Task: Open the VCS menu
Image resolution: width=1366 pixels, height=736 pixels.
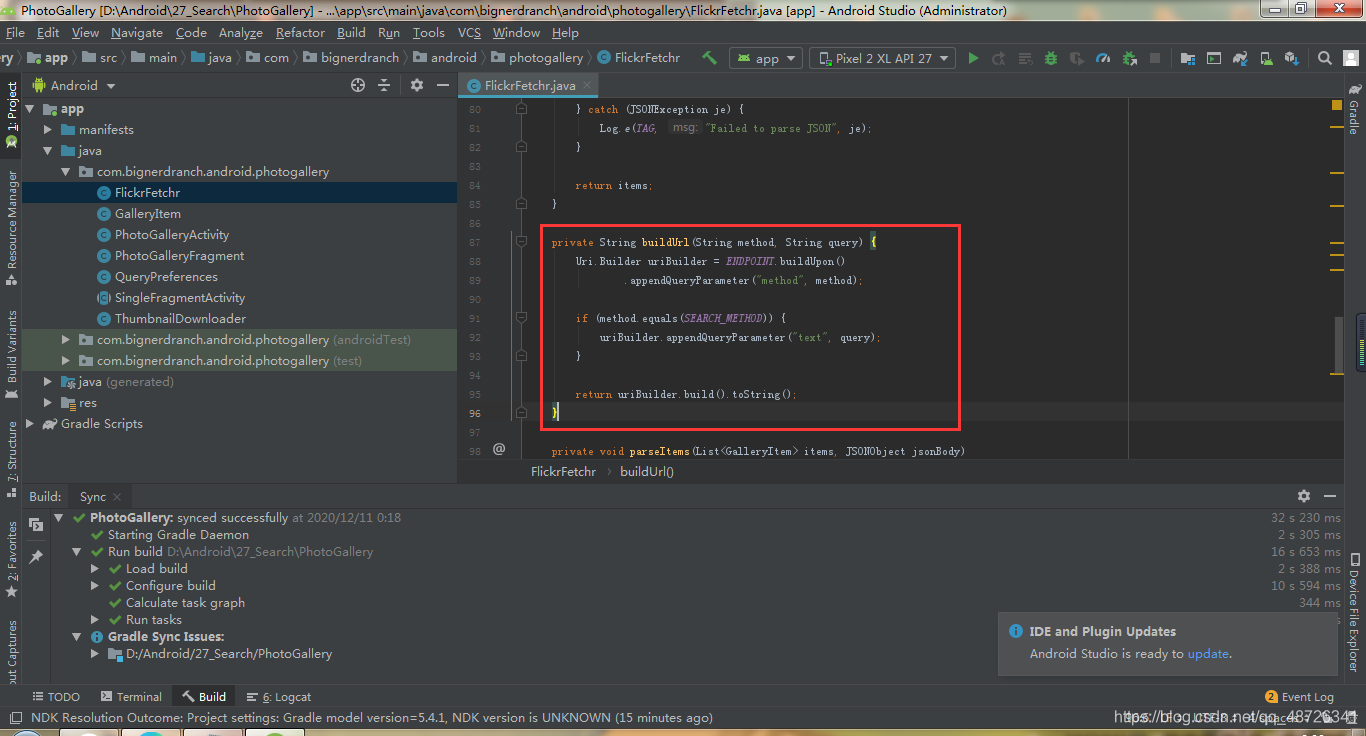Action: tap(469, 33)
